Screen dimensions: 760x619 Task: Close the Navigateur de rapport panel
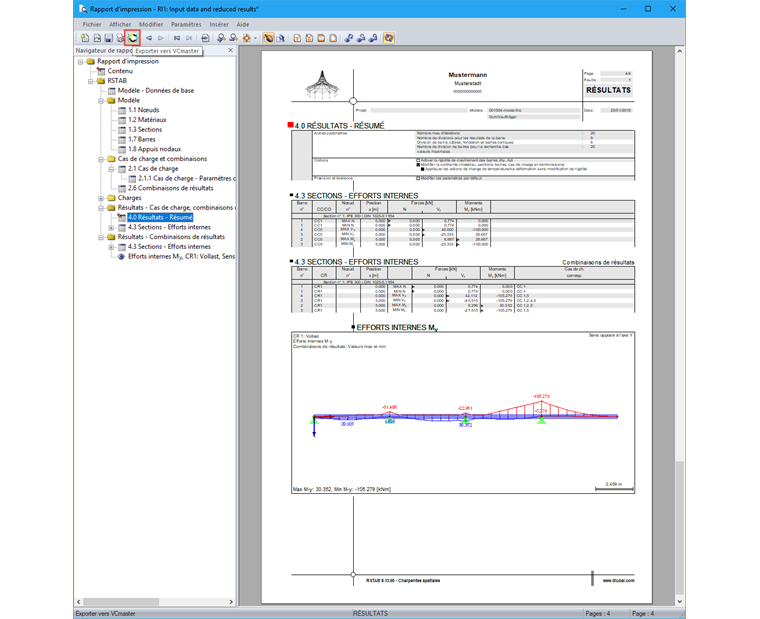coord(230,50)
